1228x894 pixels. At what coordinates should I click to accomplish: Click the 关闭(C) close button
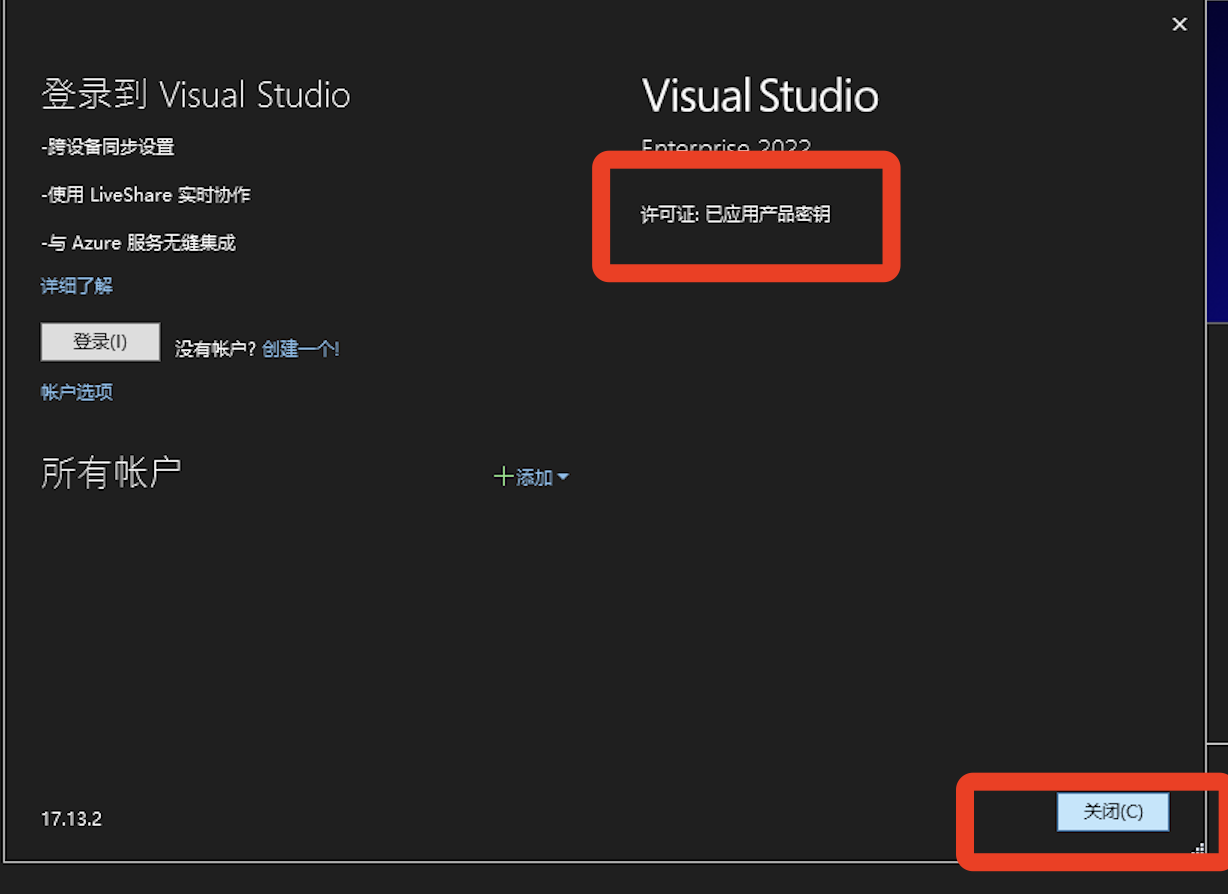pos(1113,812)
